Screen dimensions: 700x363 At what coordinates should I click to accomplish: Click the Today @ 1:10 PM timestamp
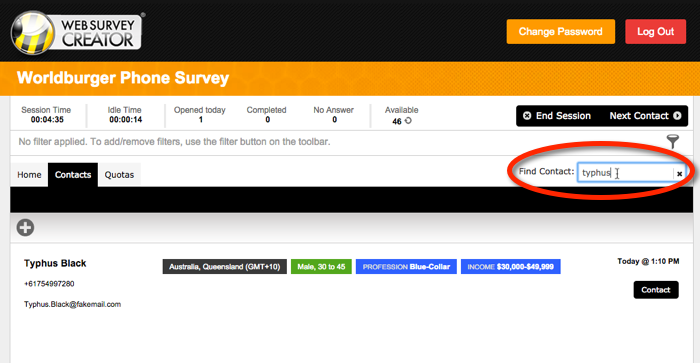click(x=648, y=261)
